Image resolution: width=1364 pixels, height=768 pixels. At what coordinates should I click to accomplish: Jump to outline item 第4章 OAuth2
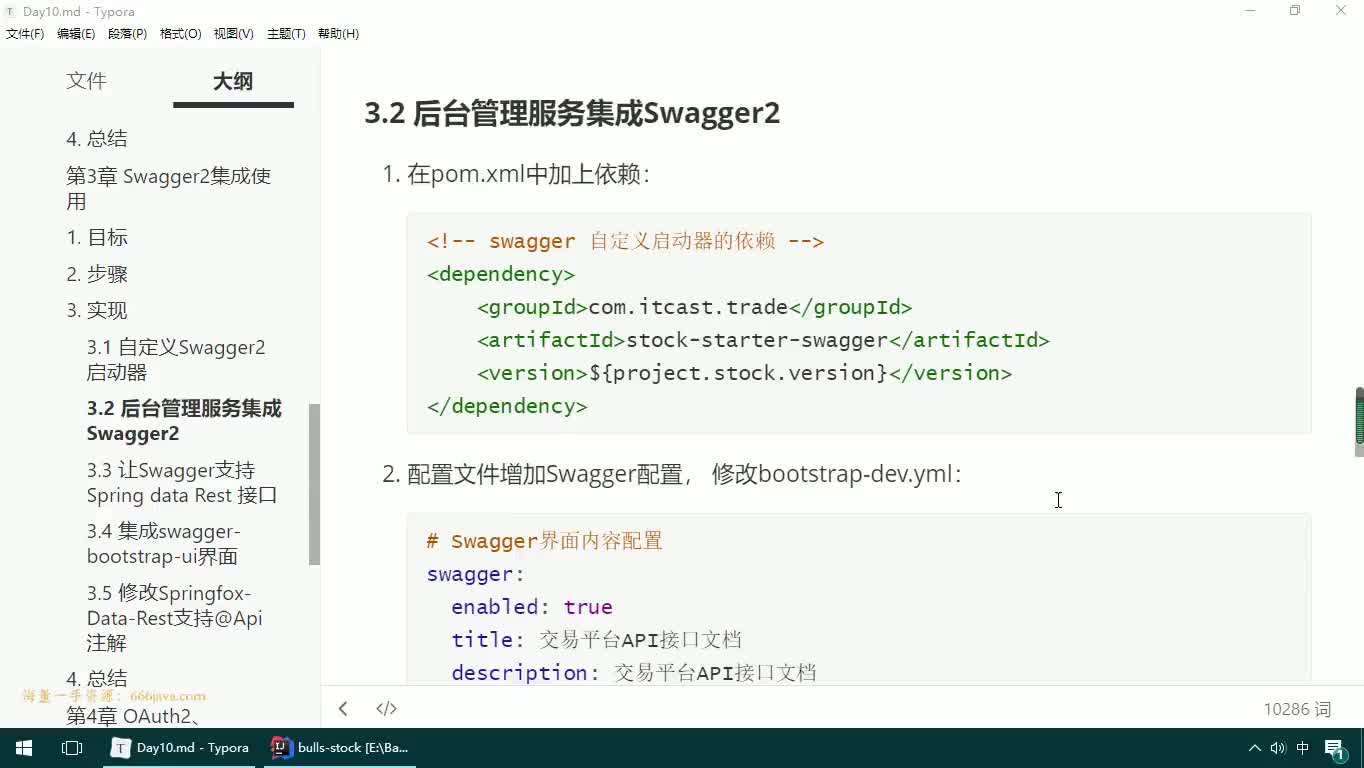coord(134,715)
